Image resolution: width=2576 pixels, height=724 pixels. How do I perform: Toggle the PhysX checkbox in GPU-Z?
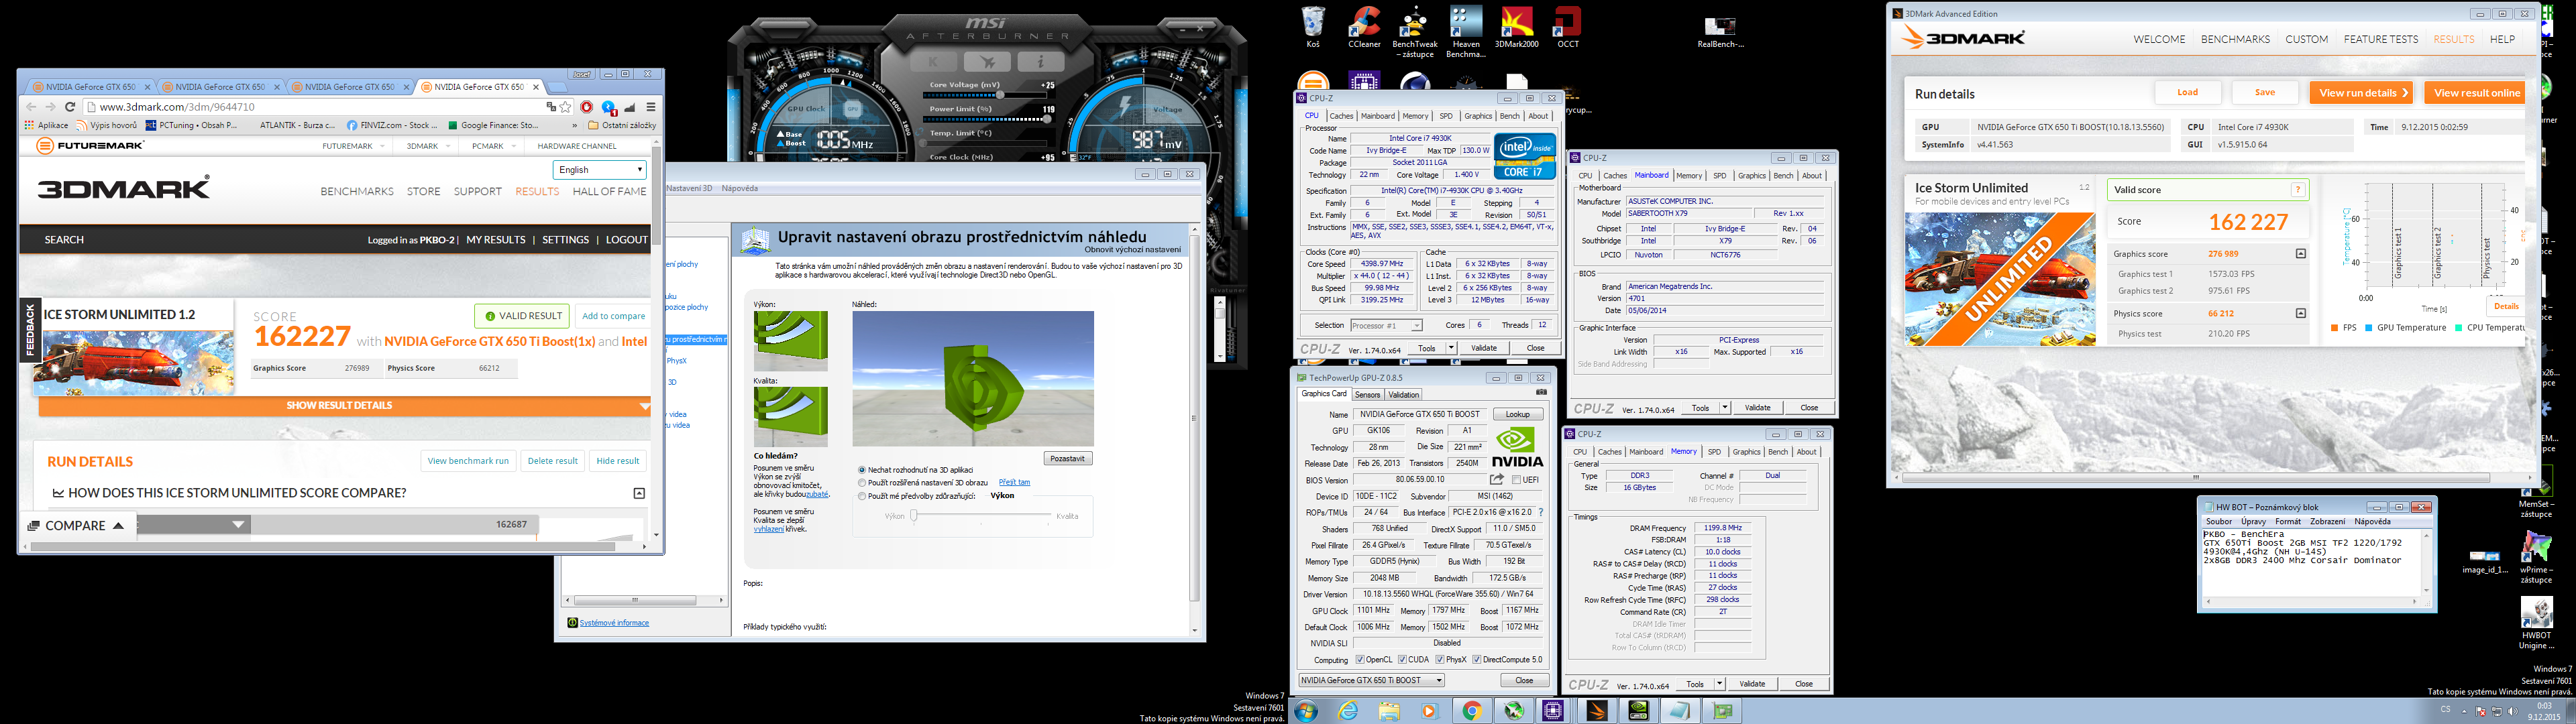point(1440,660)
